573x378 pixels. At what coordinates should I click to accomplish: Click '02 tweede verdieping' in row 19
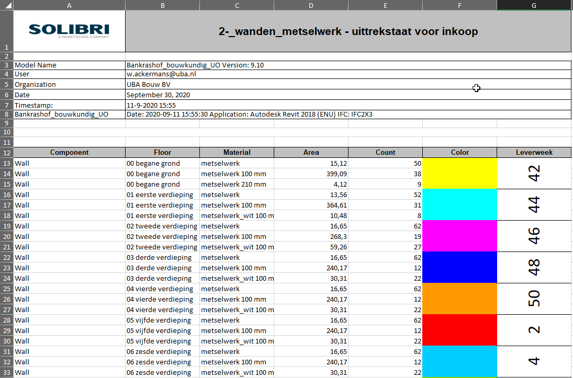[162, 226]
